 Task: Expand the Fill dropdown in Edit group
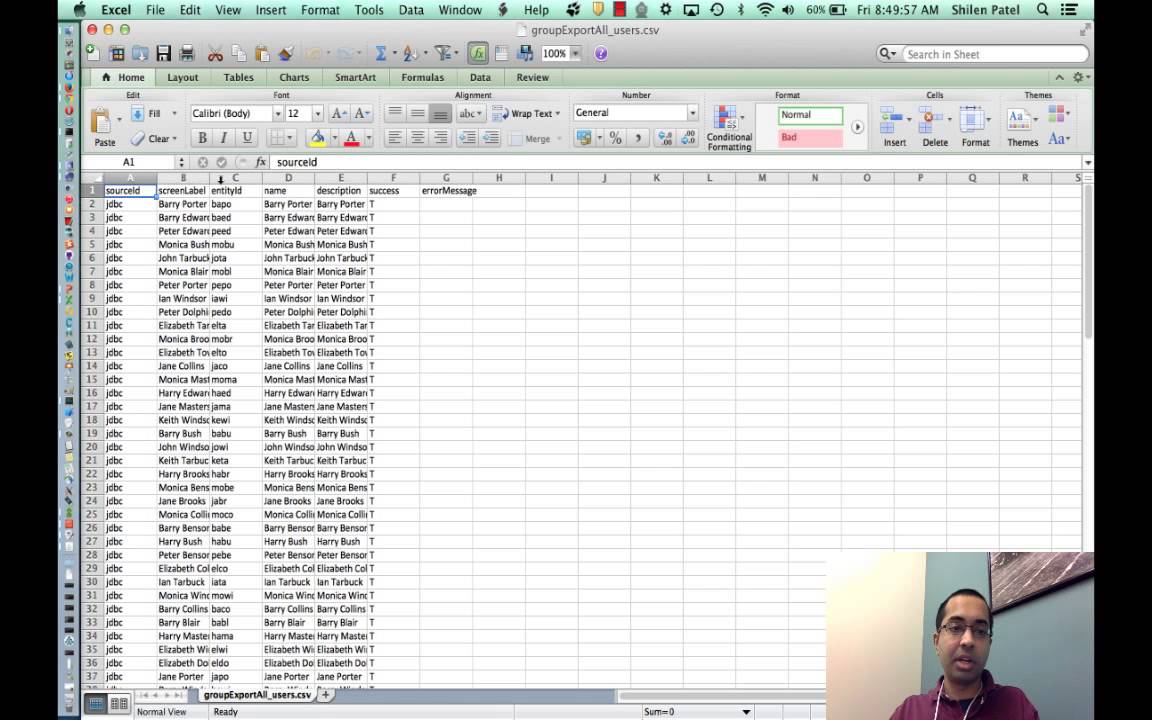[174, 113]
